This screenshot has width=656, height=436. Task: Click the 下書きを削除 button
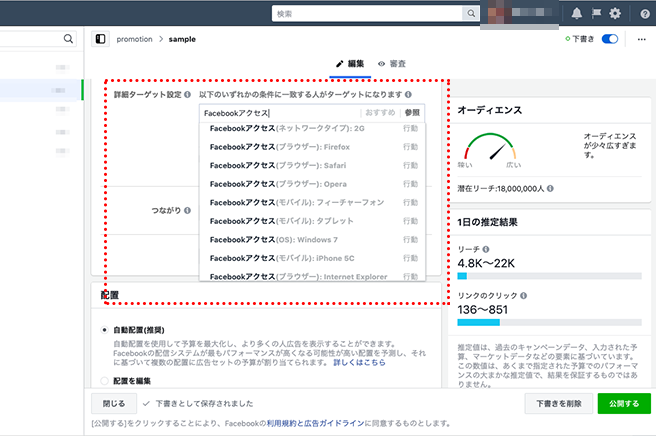click(x=559, y=404)
